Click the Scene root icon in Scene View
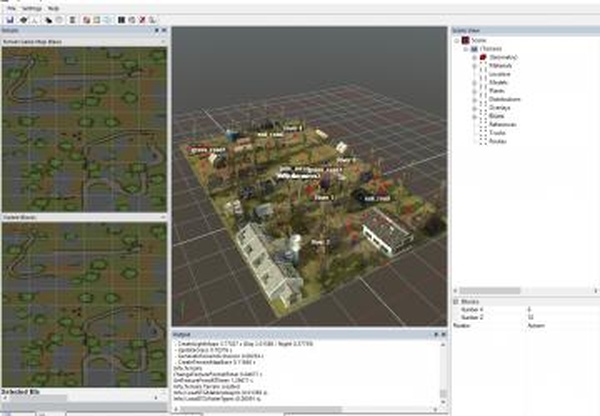600x416 pixels. (x=466, y=39)
